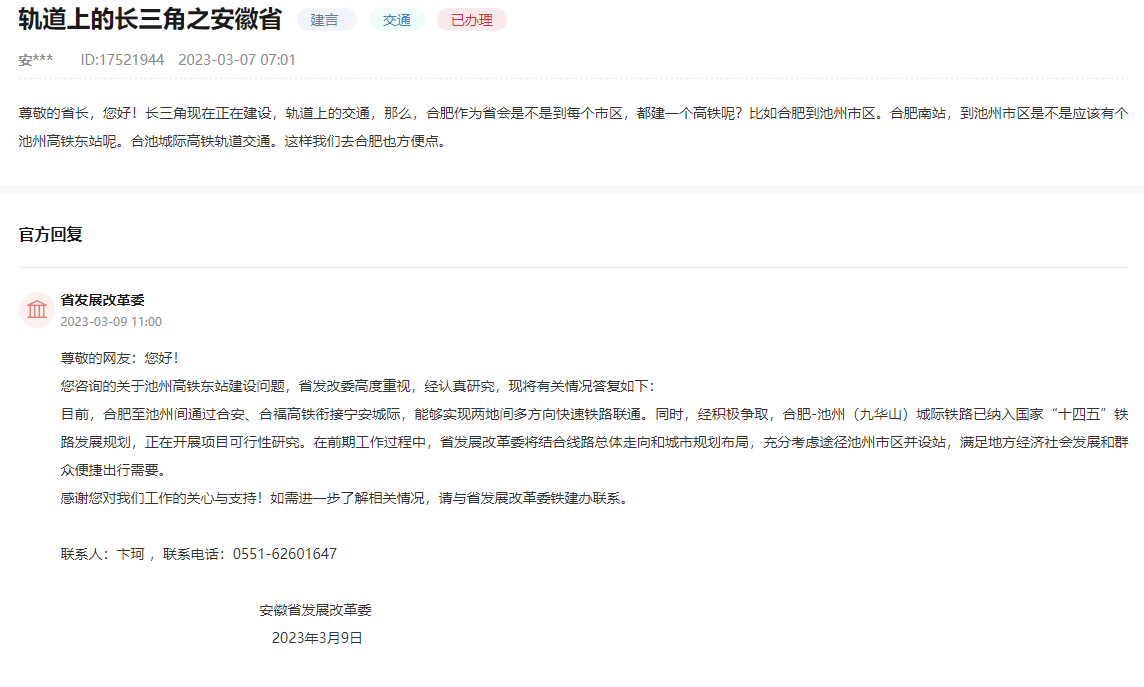Click the 官方回复 section heading
1144x687 pixels.
[50, 234]
